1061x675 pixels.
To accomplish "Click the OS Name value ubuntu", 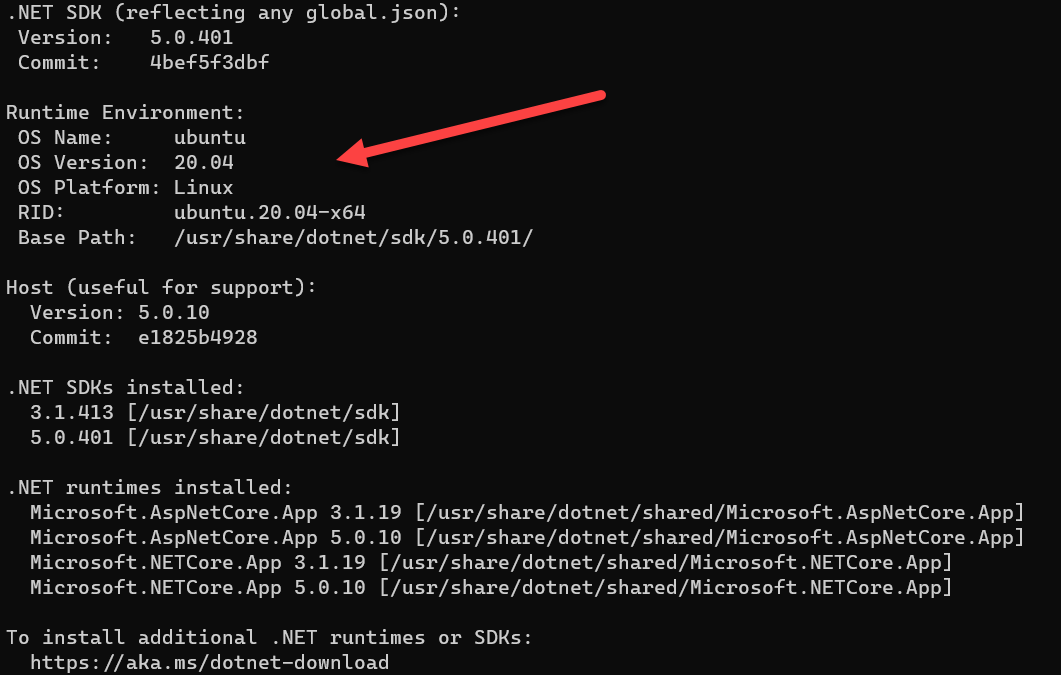I will (x=209, y=137).
